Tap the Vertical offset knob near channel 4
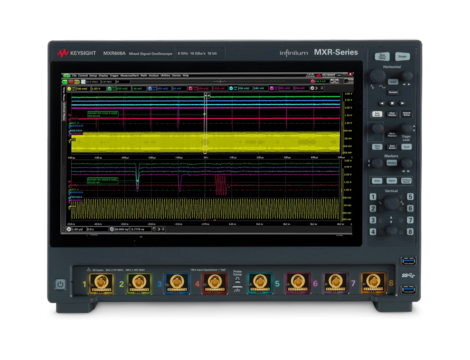Viewport: 470px width, 360px height. (x=392, y=230)
